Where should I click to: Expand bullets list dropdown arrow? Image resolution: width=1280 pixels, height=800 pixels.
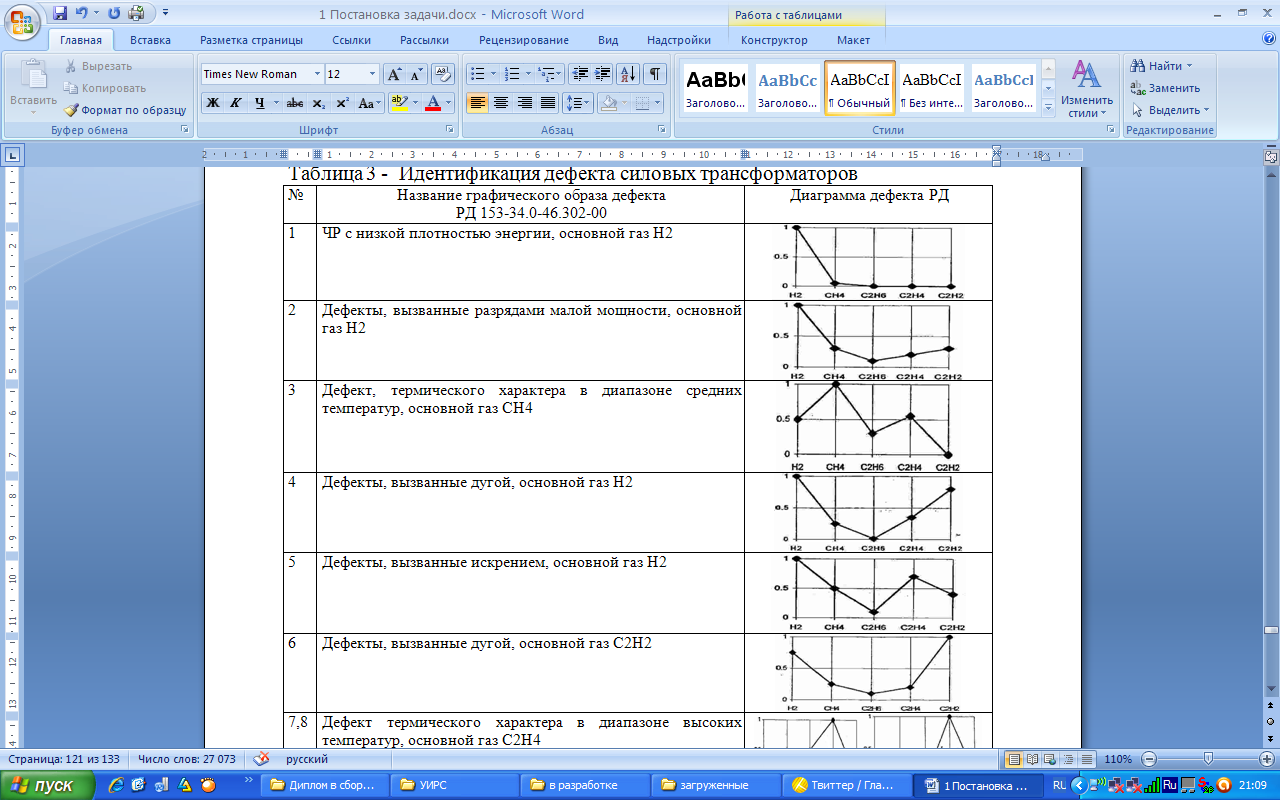pos(493,74)
